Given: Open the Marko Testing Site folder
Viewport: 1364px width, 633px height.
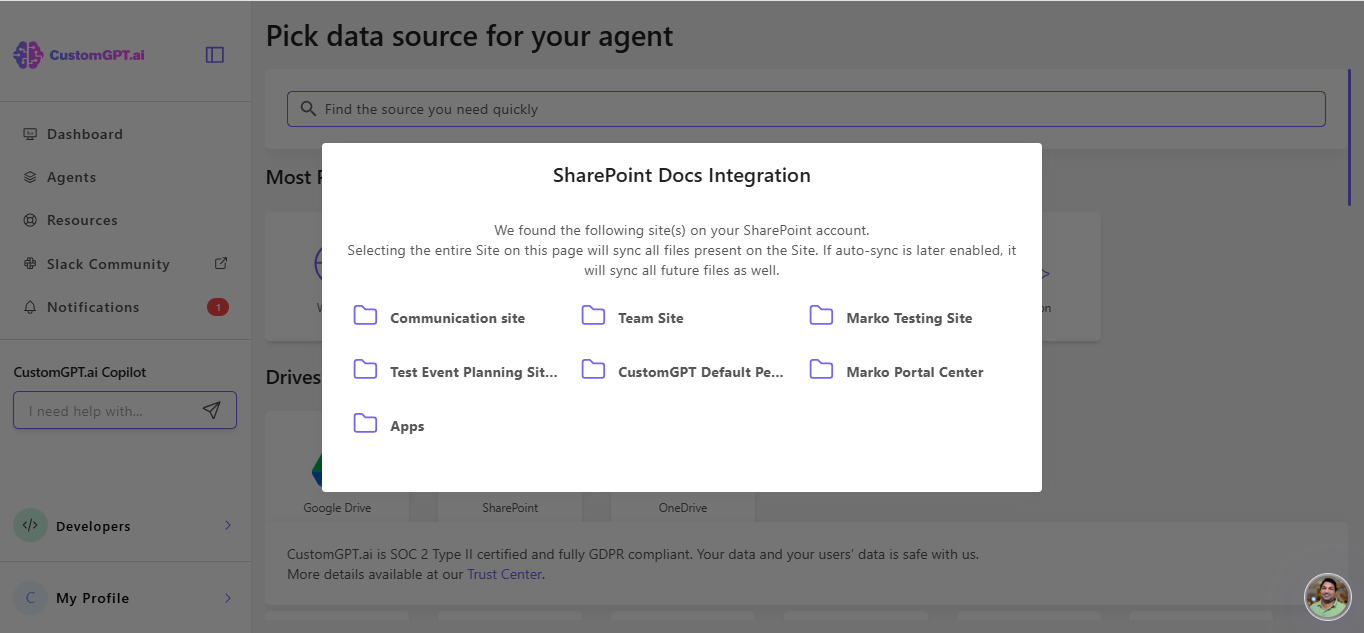Looking at the screenshot, I should pyautogui.click(x=908, y=317).
